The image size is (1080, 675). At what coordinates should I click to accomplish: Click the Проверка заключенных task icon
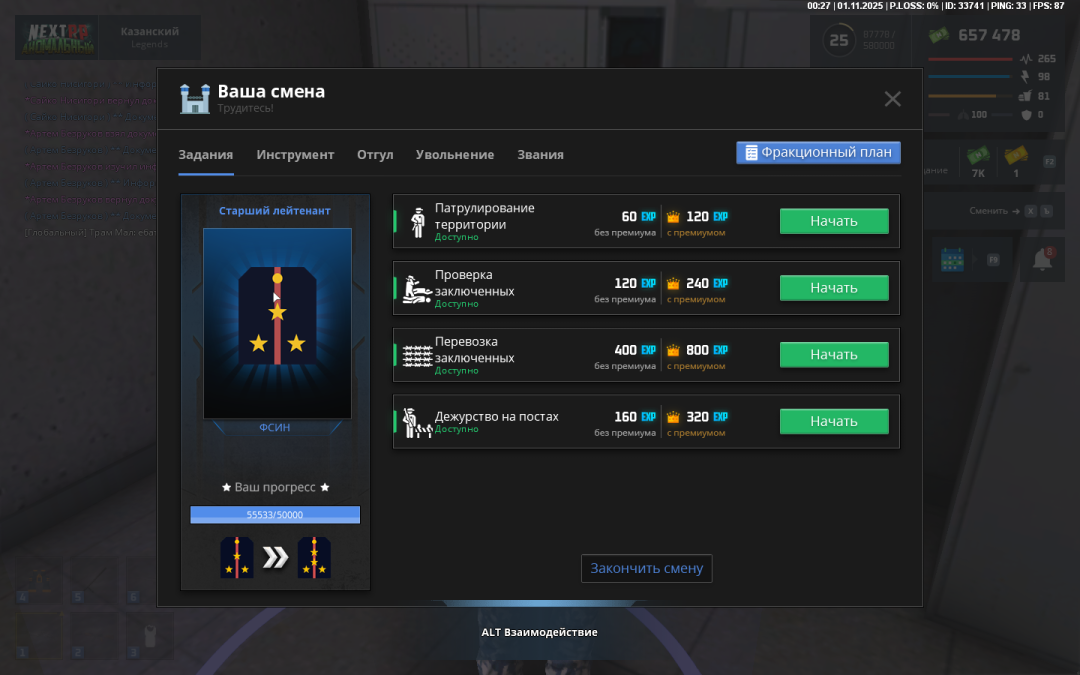pyautogui.click(x=417, y=289)
